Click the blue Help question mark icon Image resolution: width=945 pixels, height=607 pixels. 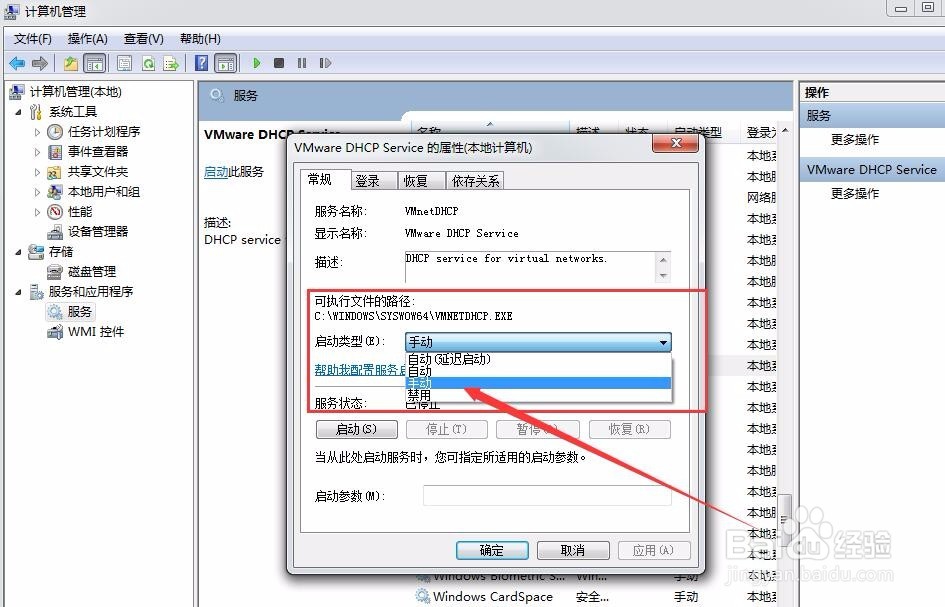[x=202, y=63]
